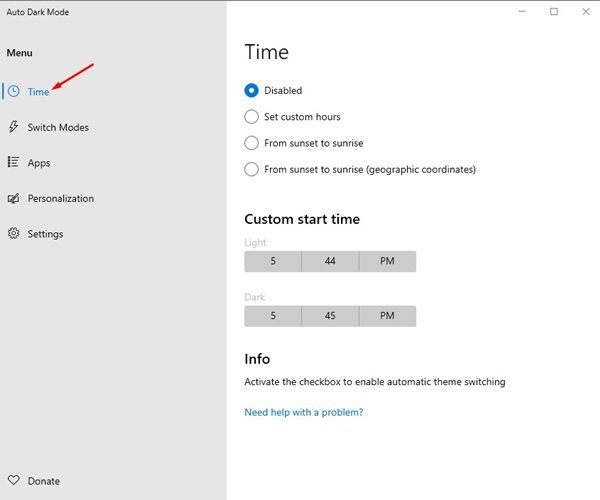Click the heart Donate icon
This screenshot has width=600, height=500.
pyautogui.click(x=14, y=480)
